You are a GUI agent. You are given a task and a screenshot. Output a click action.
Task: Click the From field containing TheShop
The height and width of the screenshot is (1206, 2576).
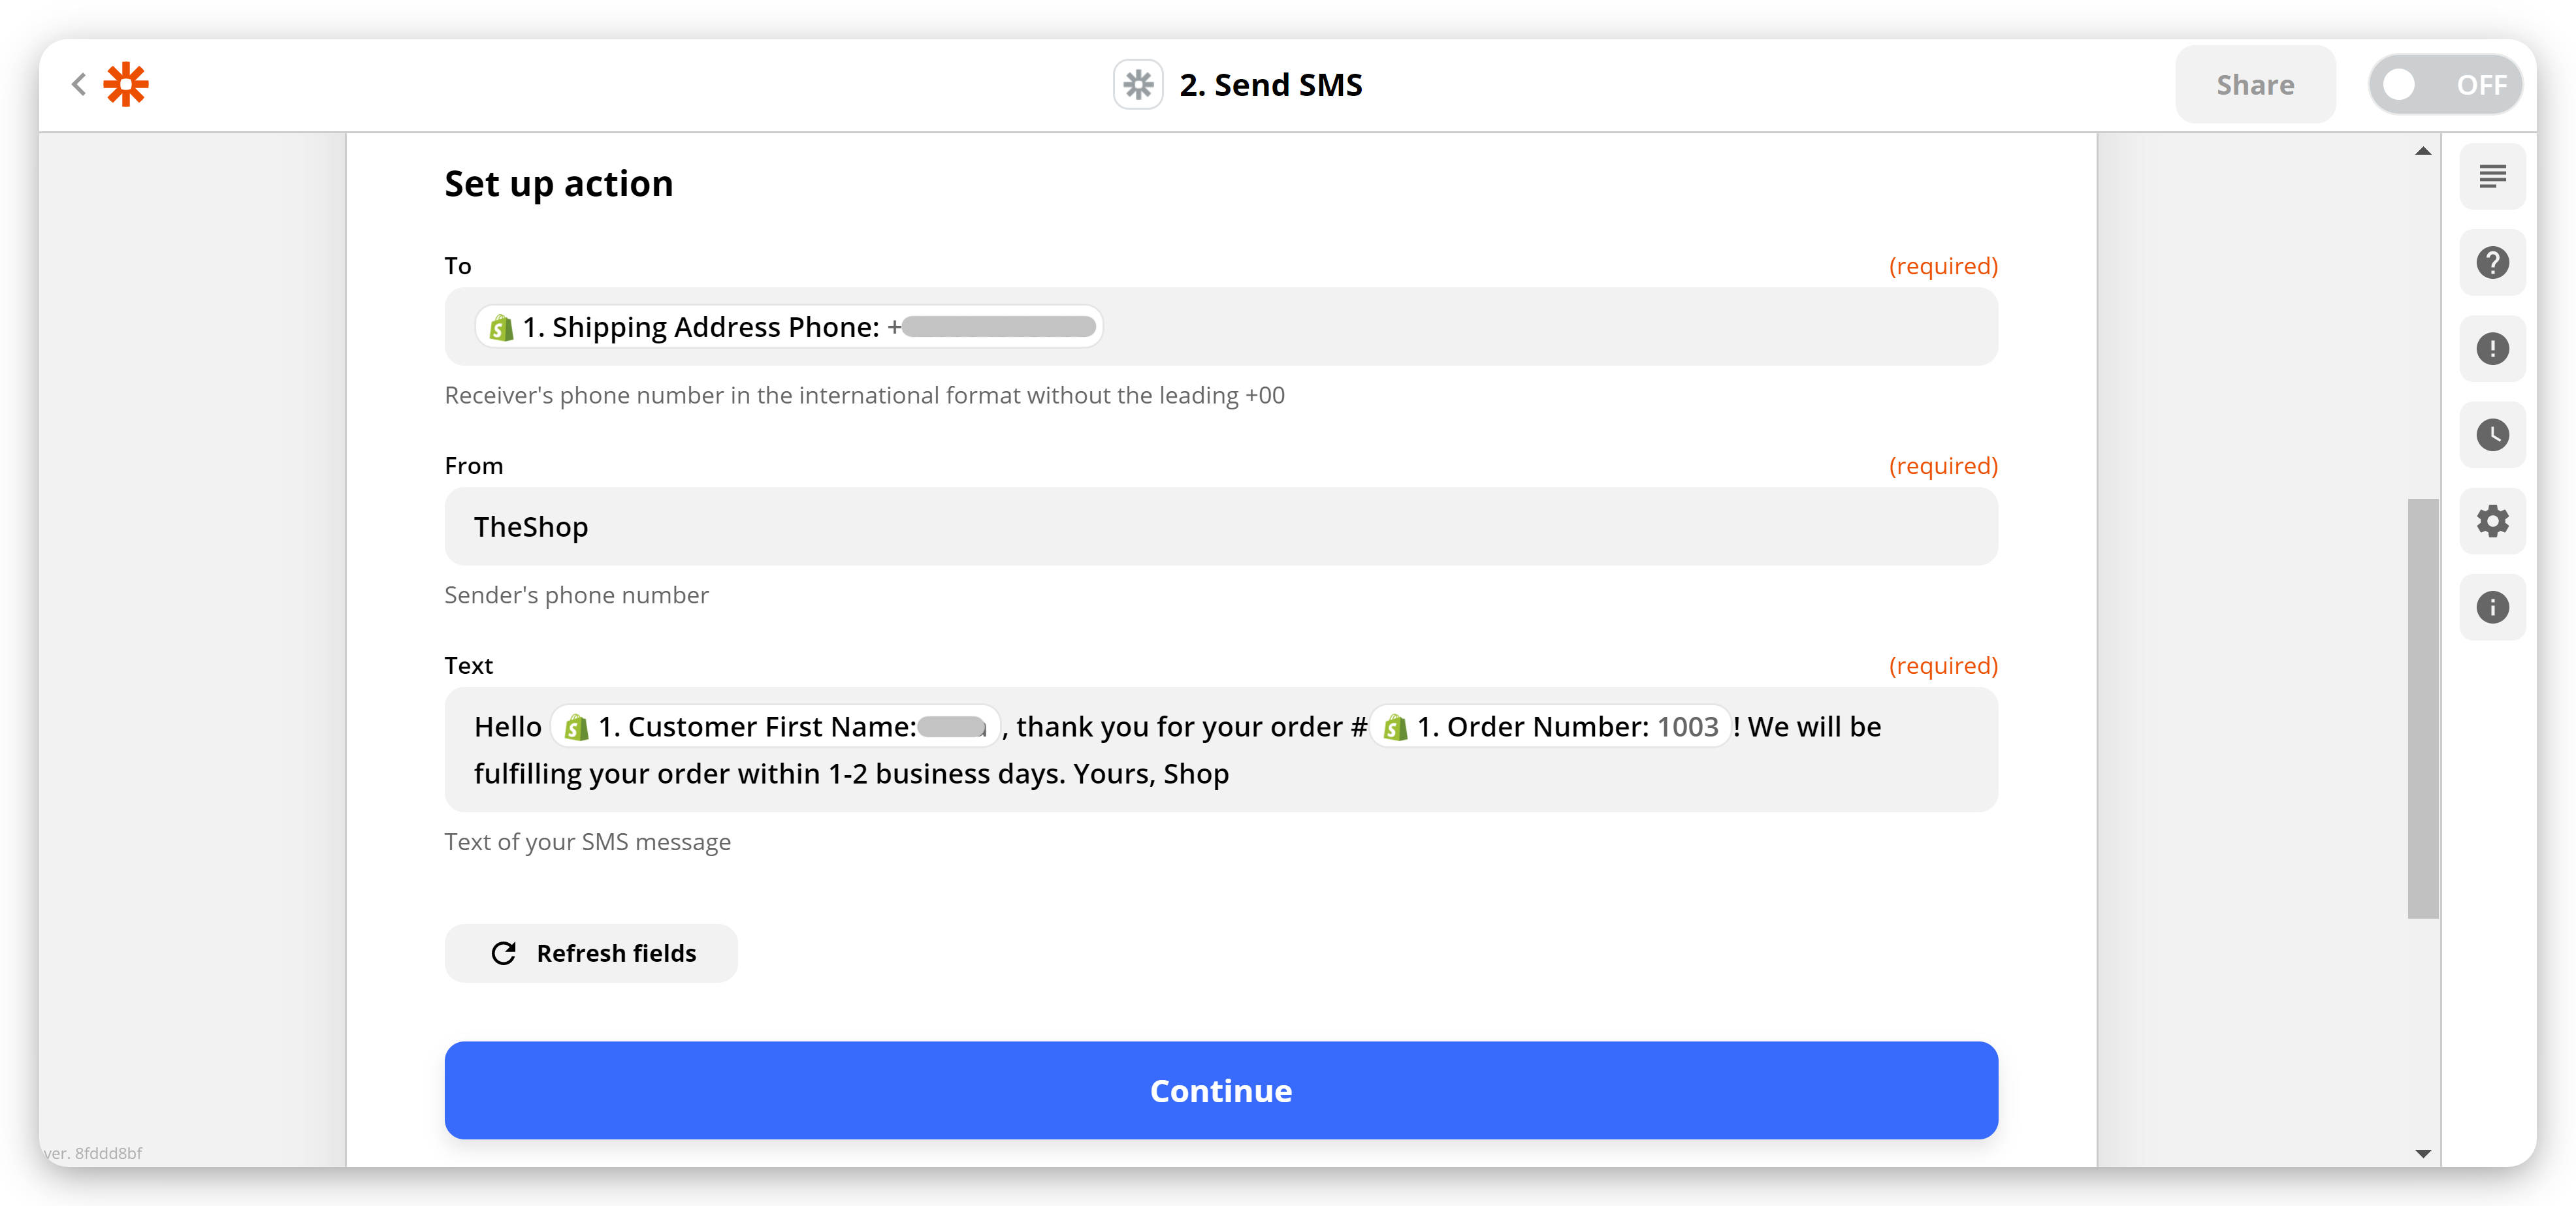tap(1221, 527)
